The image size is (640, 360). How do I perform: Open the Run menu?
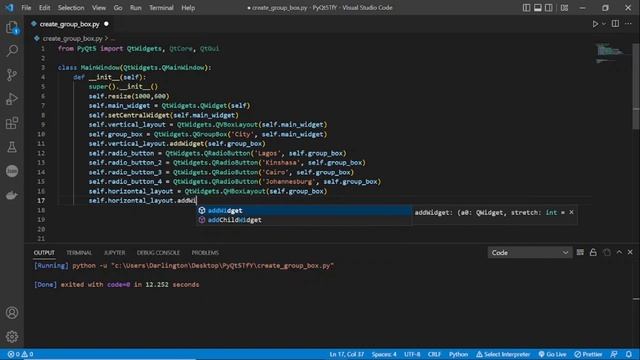pyautogui.click(x=136, y=8)
